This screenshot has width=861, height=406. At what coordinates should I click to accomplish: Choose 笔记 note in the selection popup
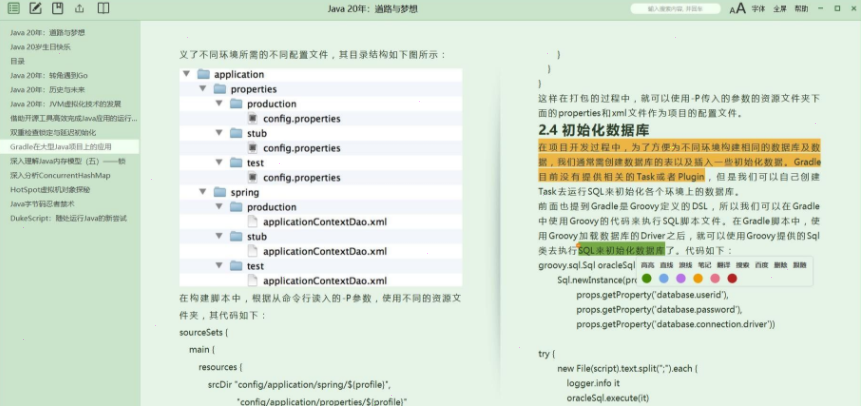pos(705,265)
